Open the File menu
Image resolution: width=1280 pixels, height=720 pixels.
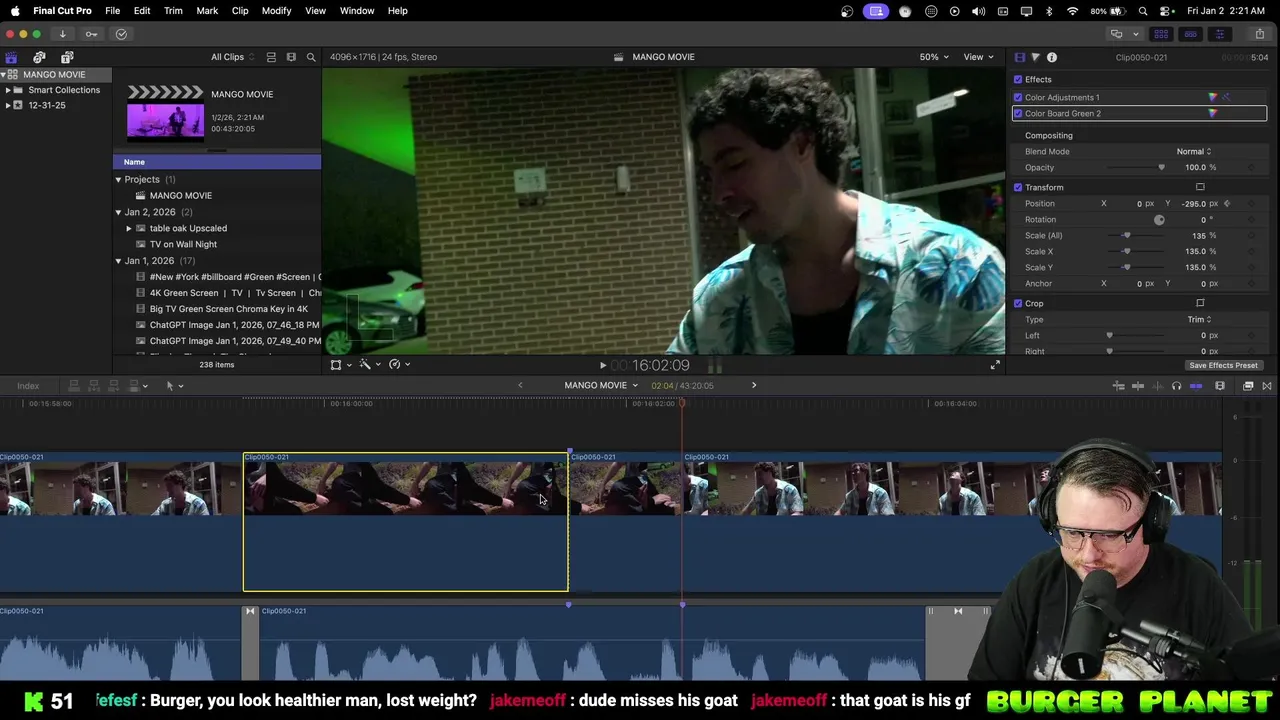tap(112, 10)
